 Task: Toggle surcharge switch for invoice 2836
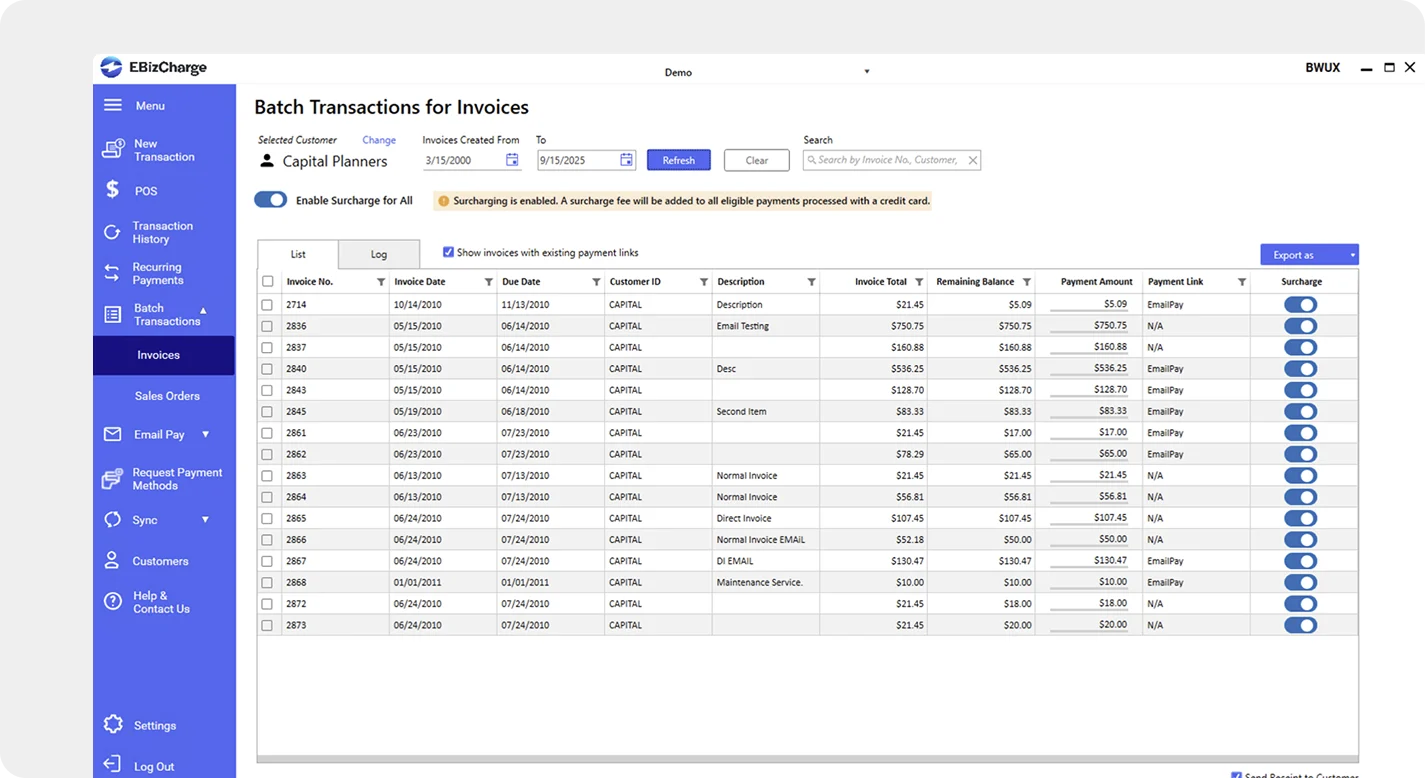pos(1301,326)
